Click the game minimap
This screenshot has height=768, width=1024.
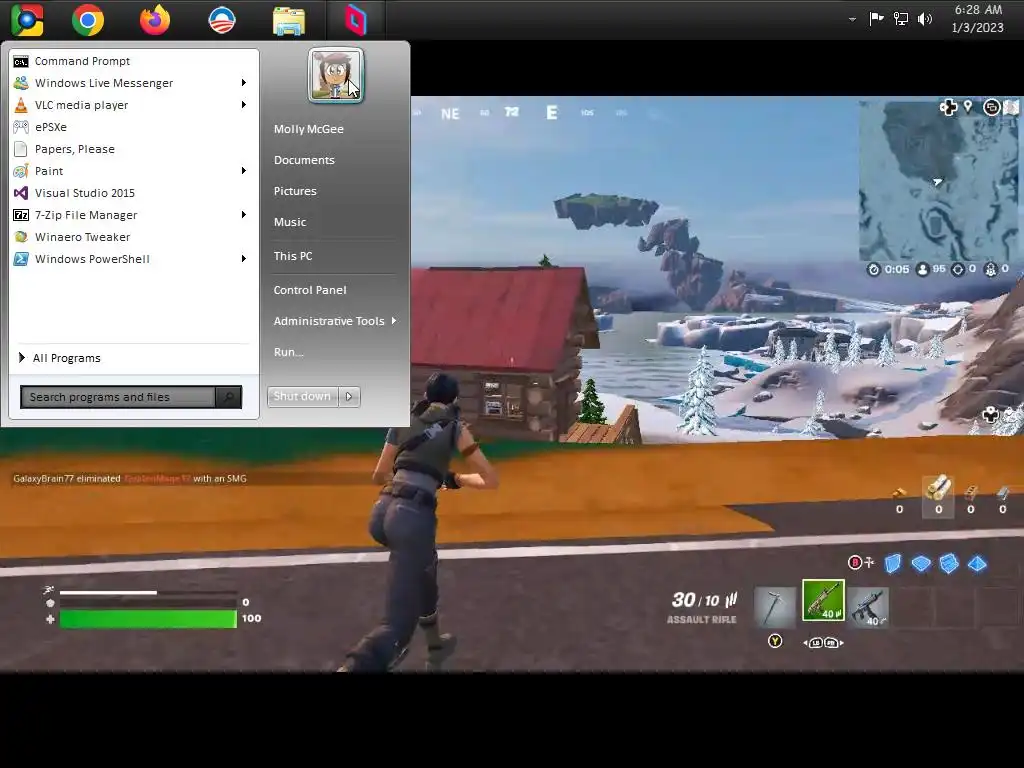pos(938,181)
